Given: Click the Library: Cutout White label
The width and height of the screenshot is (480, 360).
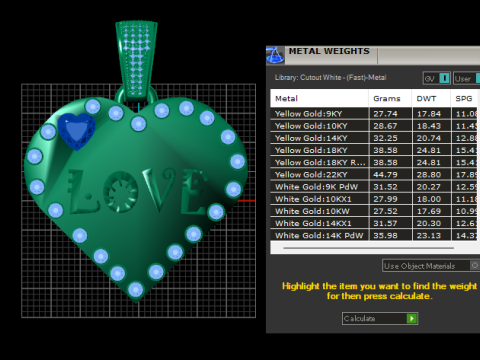Looking at the screenshot, I should point(330,78).
